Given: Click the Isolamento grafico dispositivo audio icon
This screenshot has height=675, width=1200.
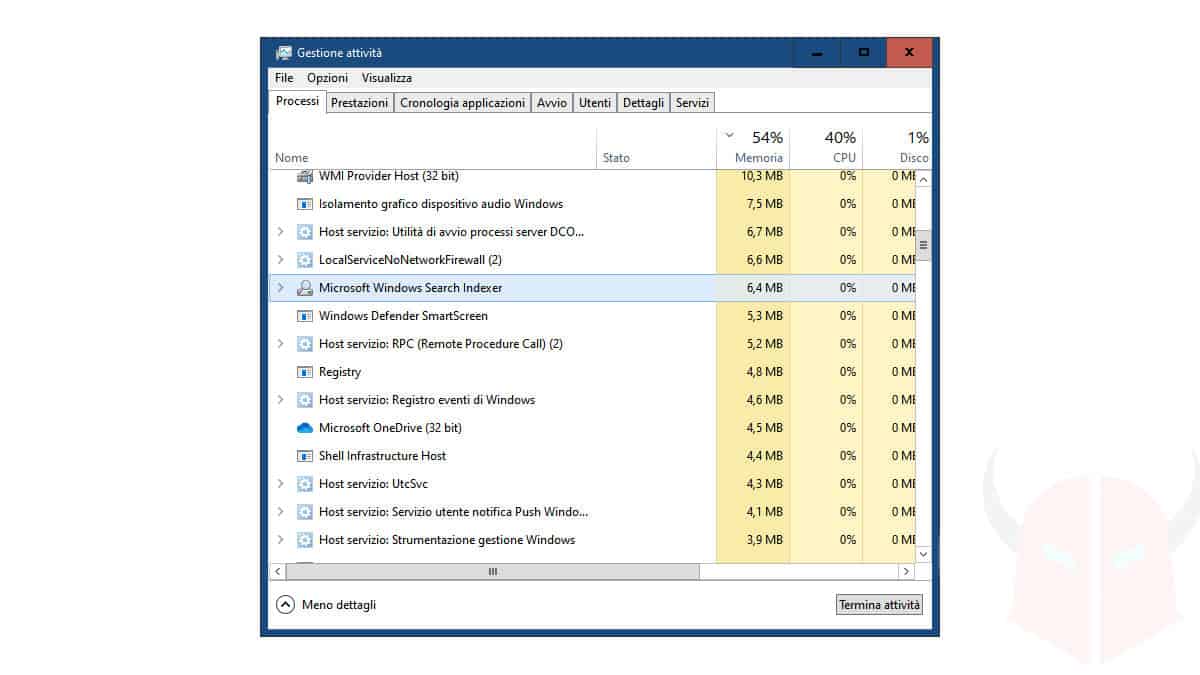Looking at the screenshot, I should [305, 204].
